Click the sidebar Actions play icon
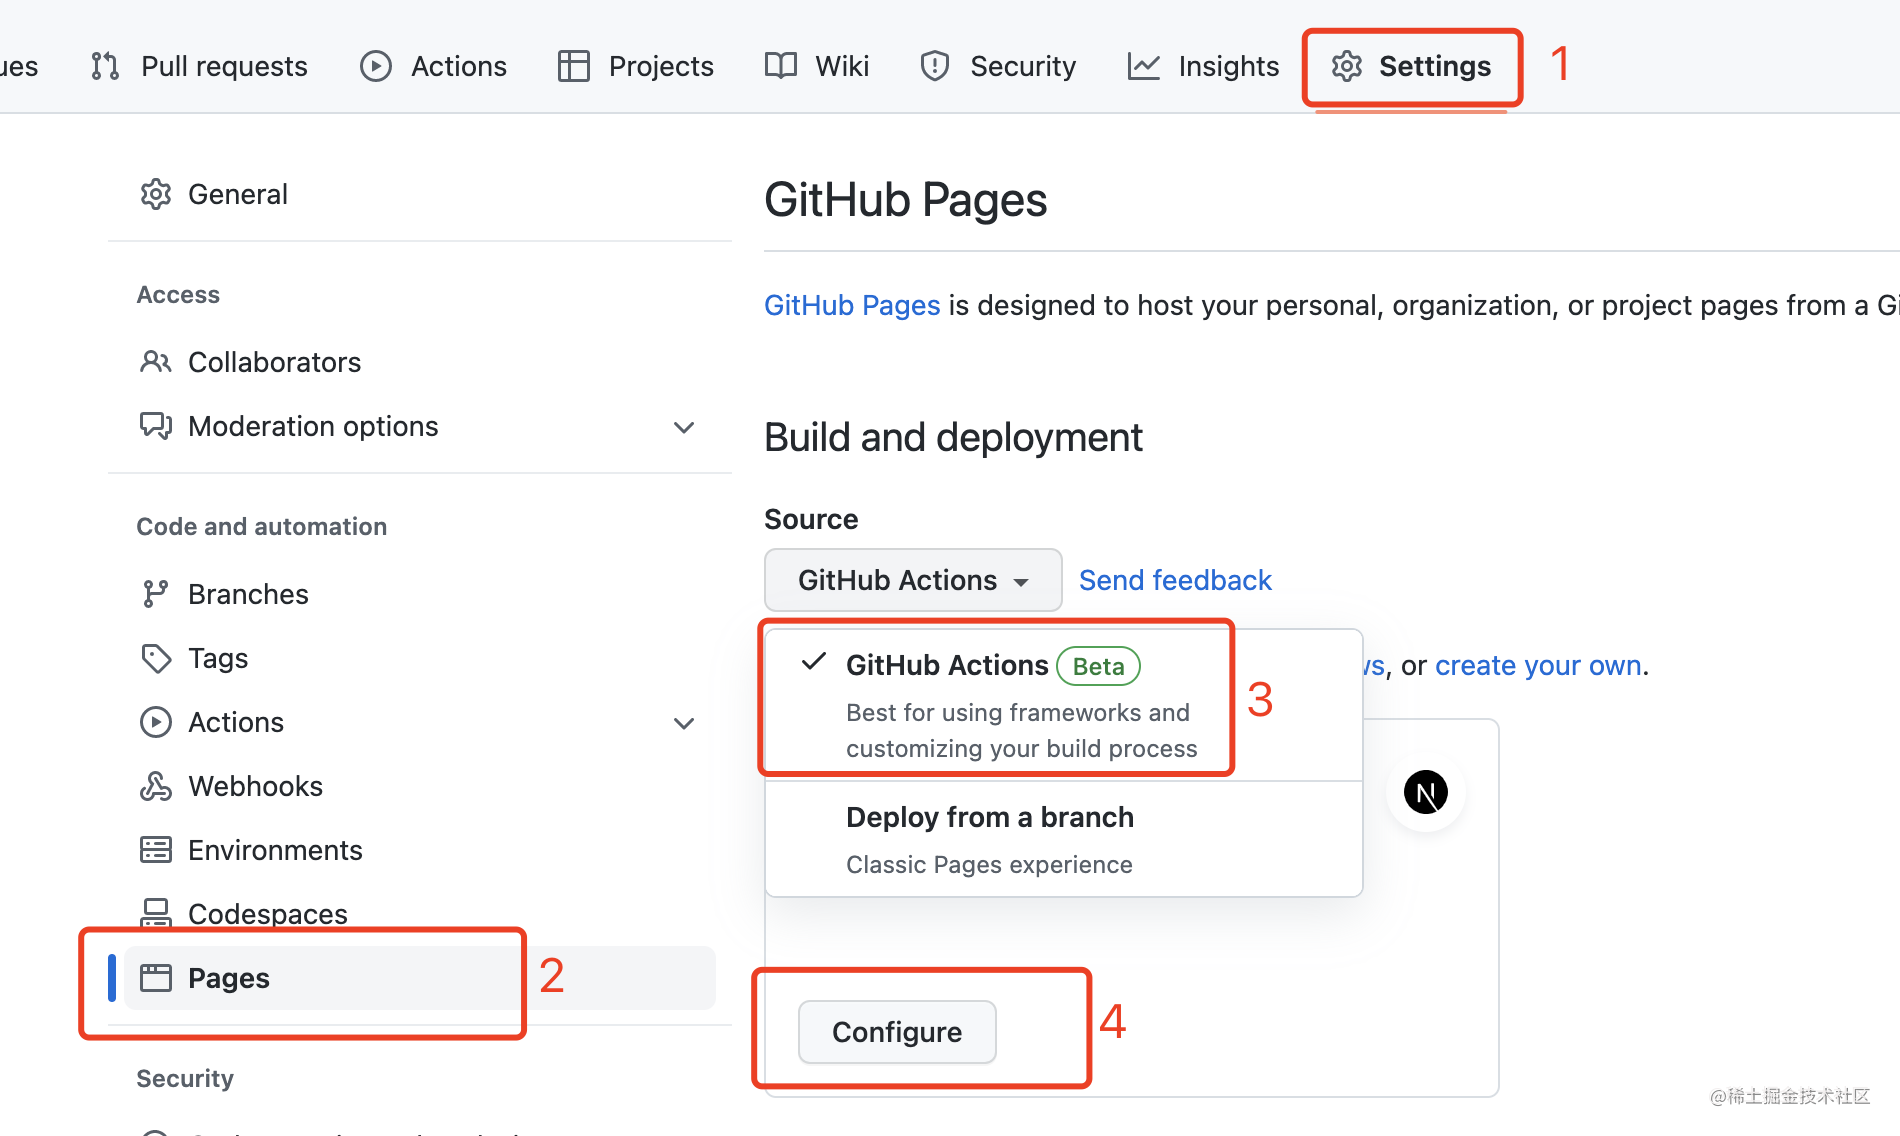Image resolution: width=1900 pixels, height=1136 pixels. click(156, 722)
